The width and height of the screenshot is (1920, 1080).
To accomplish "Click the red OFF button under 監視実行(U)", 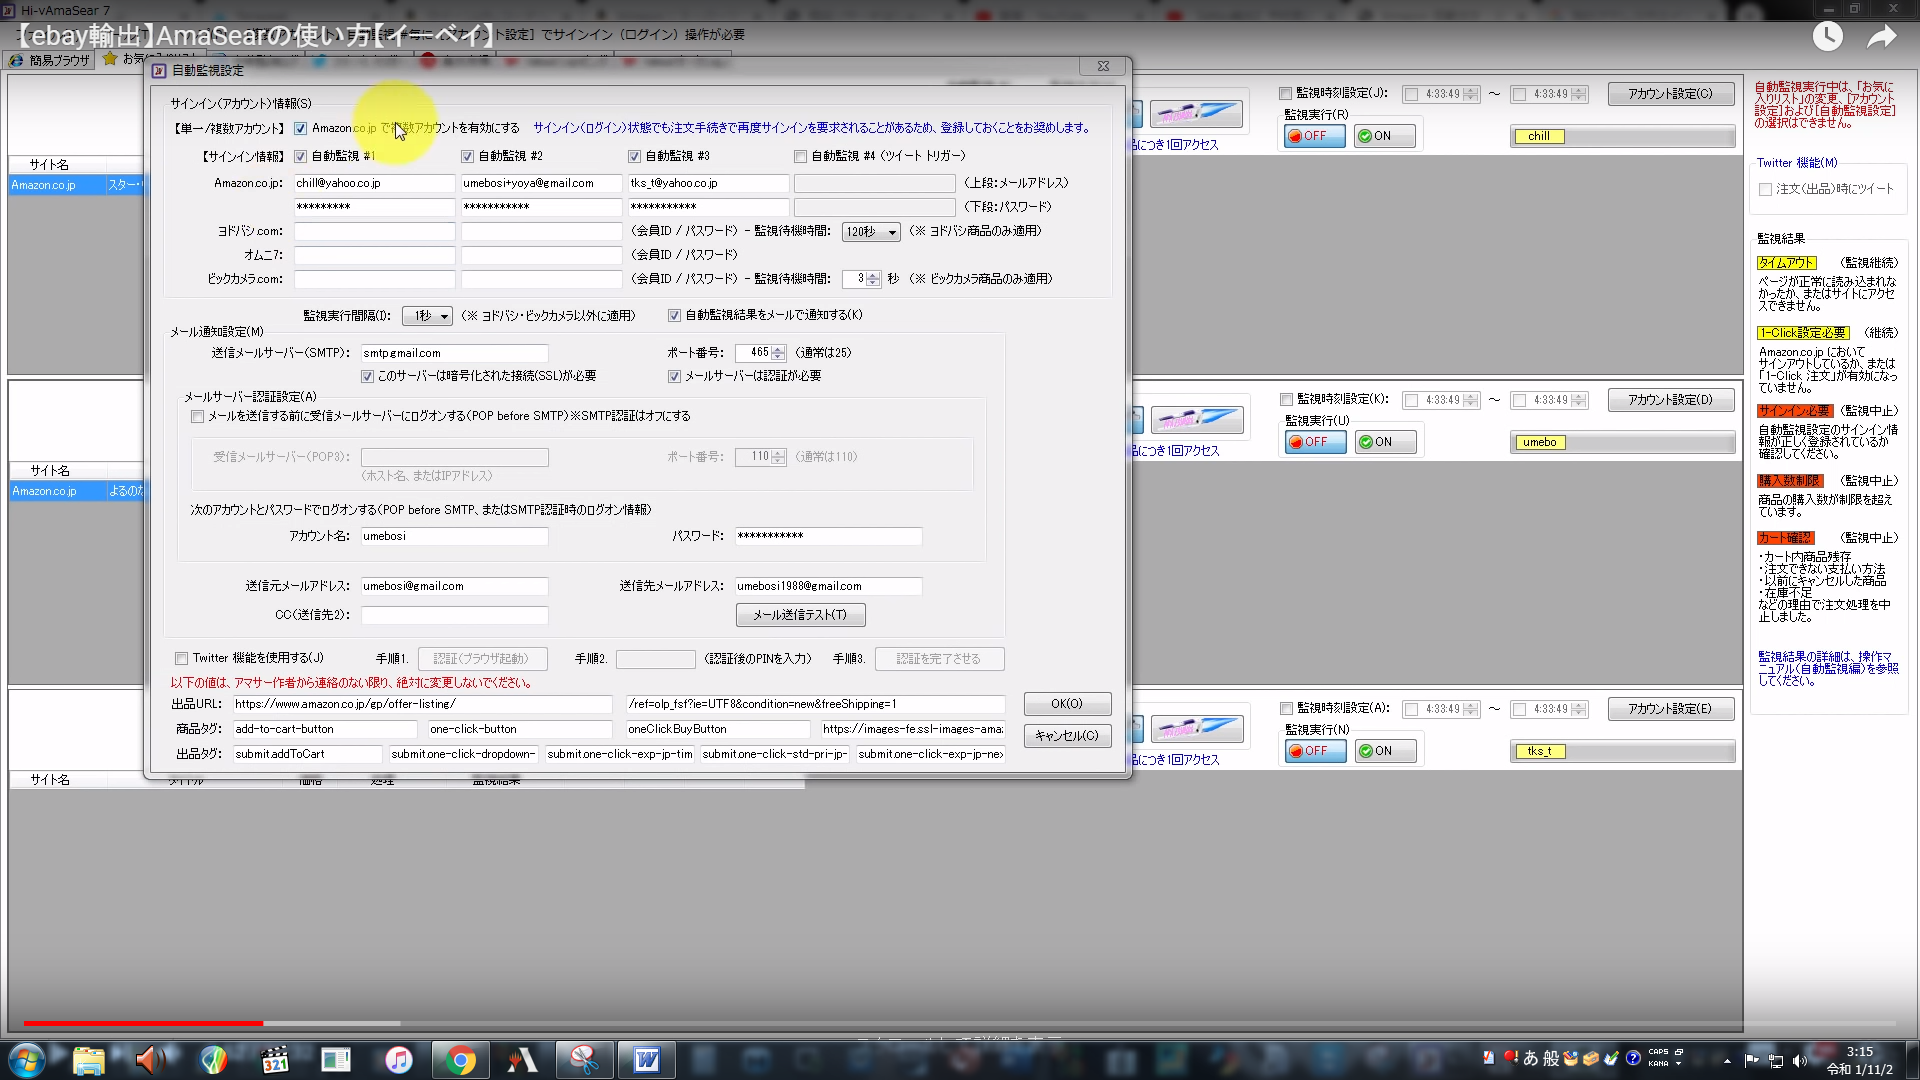I will 1315,442.
